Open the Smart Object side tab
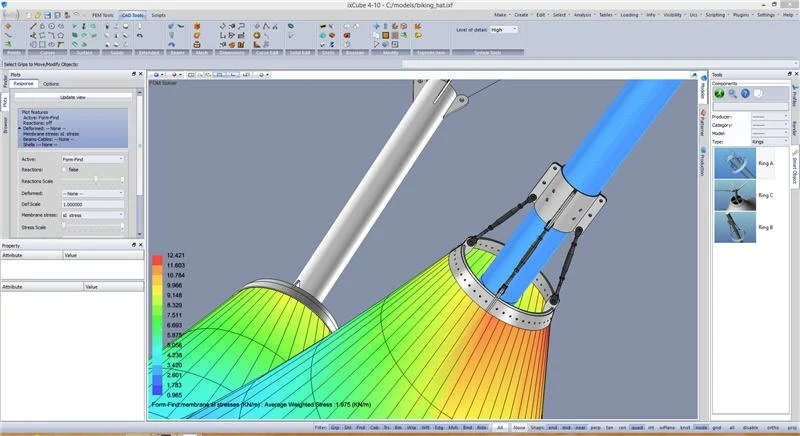The width and height of the screenshot is (800, 436). pyautogui.click(x=794, y=166)
